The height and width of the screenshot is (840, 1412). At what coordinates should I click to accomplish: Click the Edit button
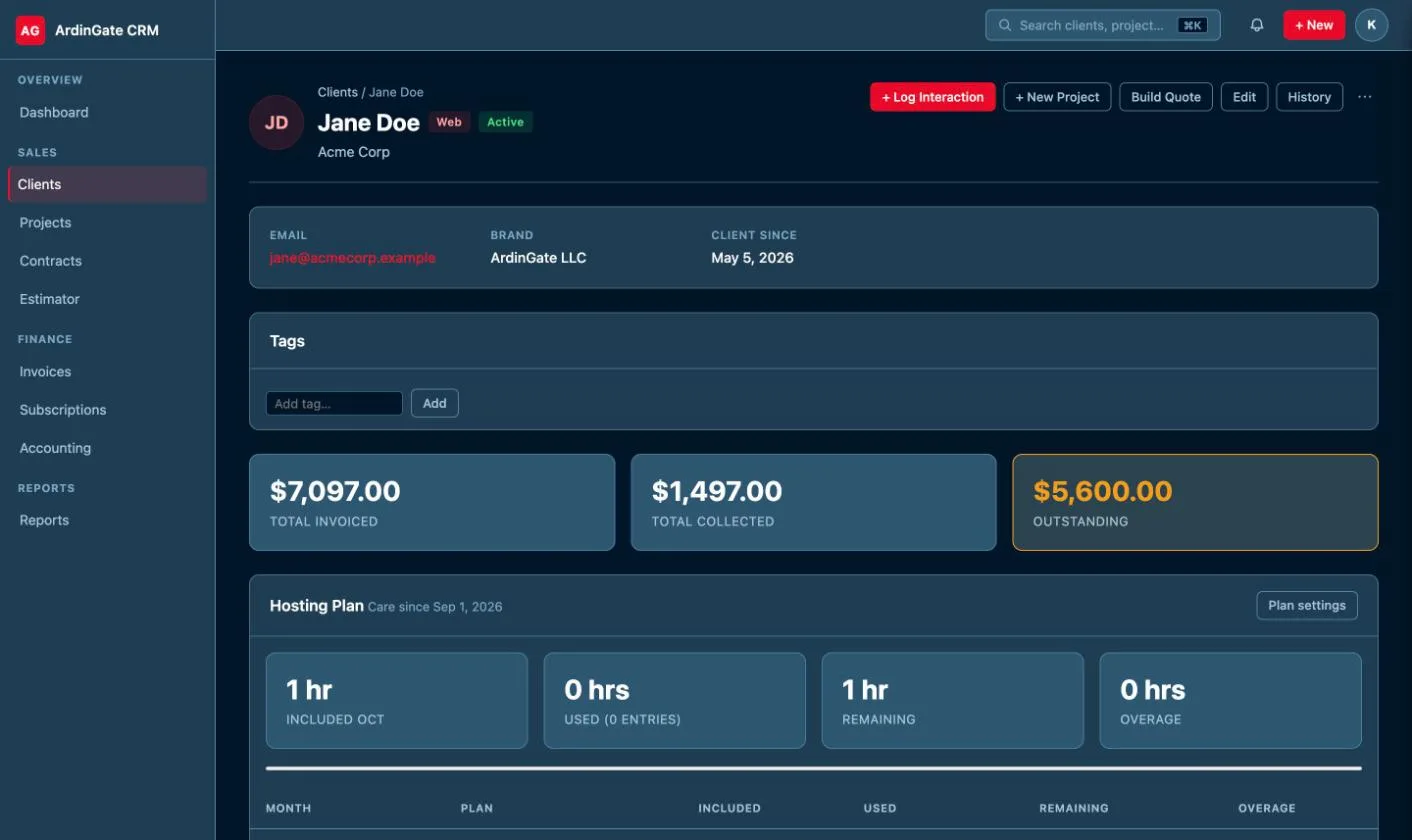[1244, 97]
